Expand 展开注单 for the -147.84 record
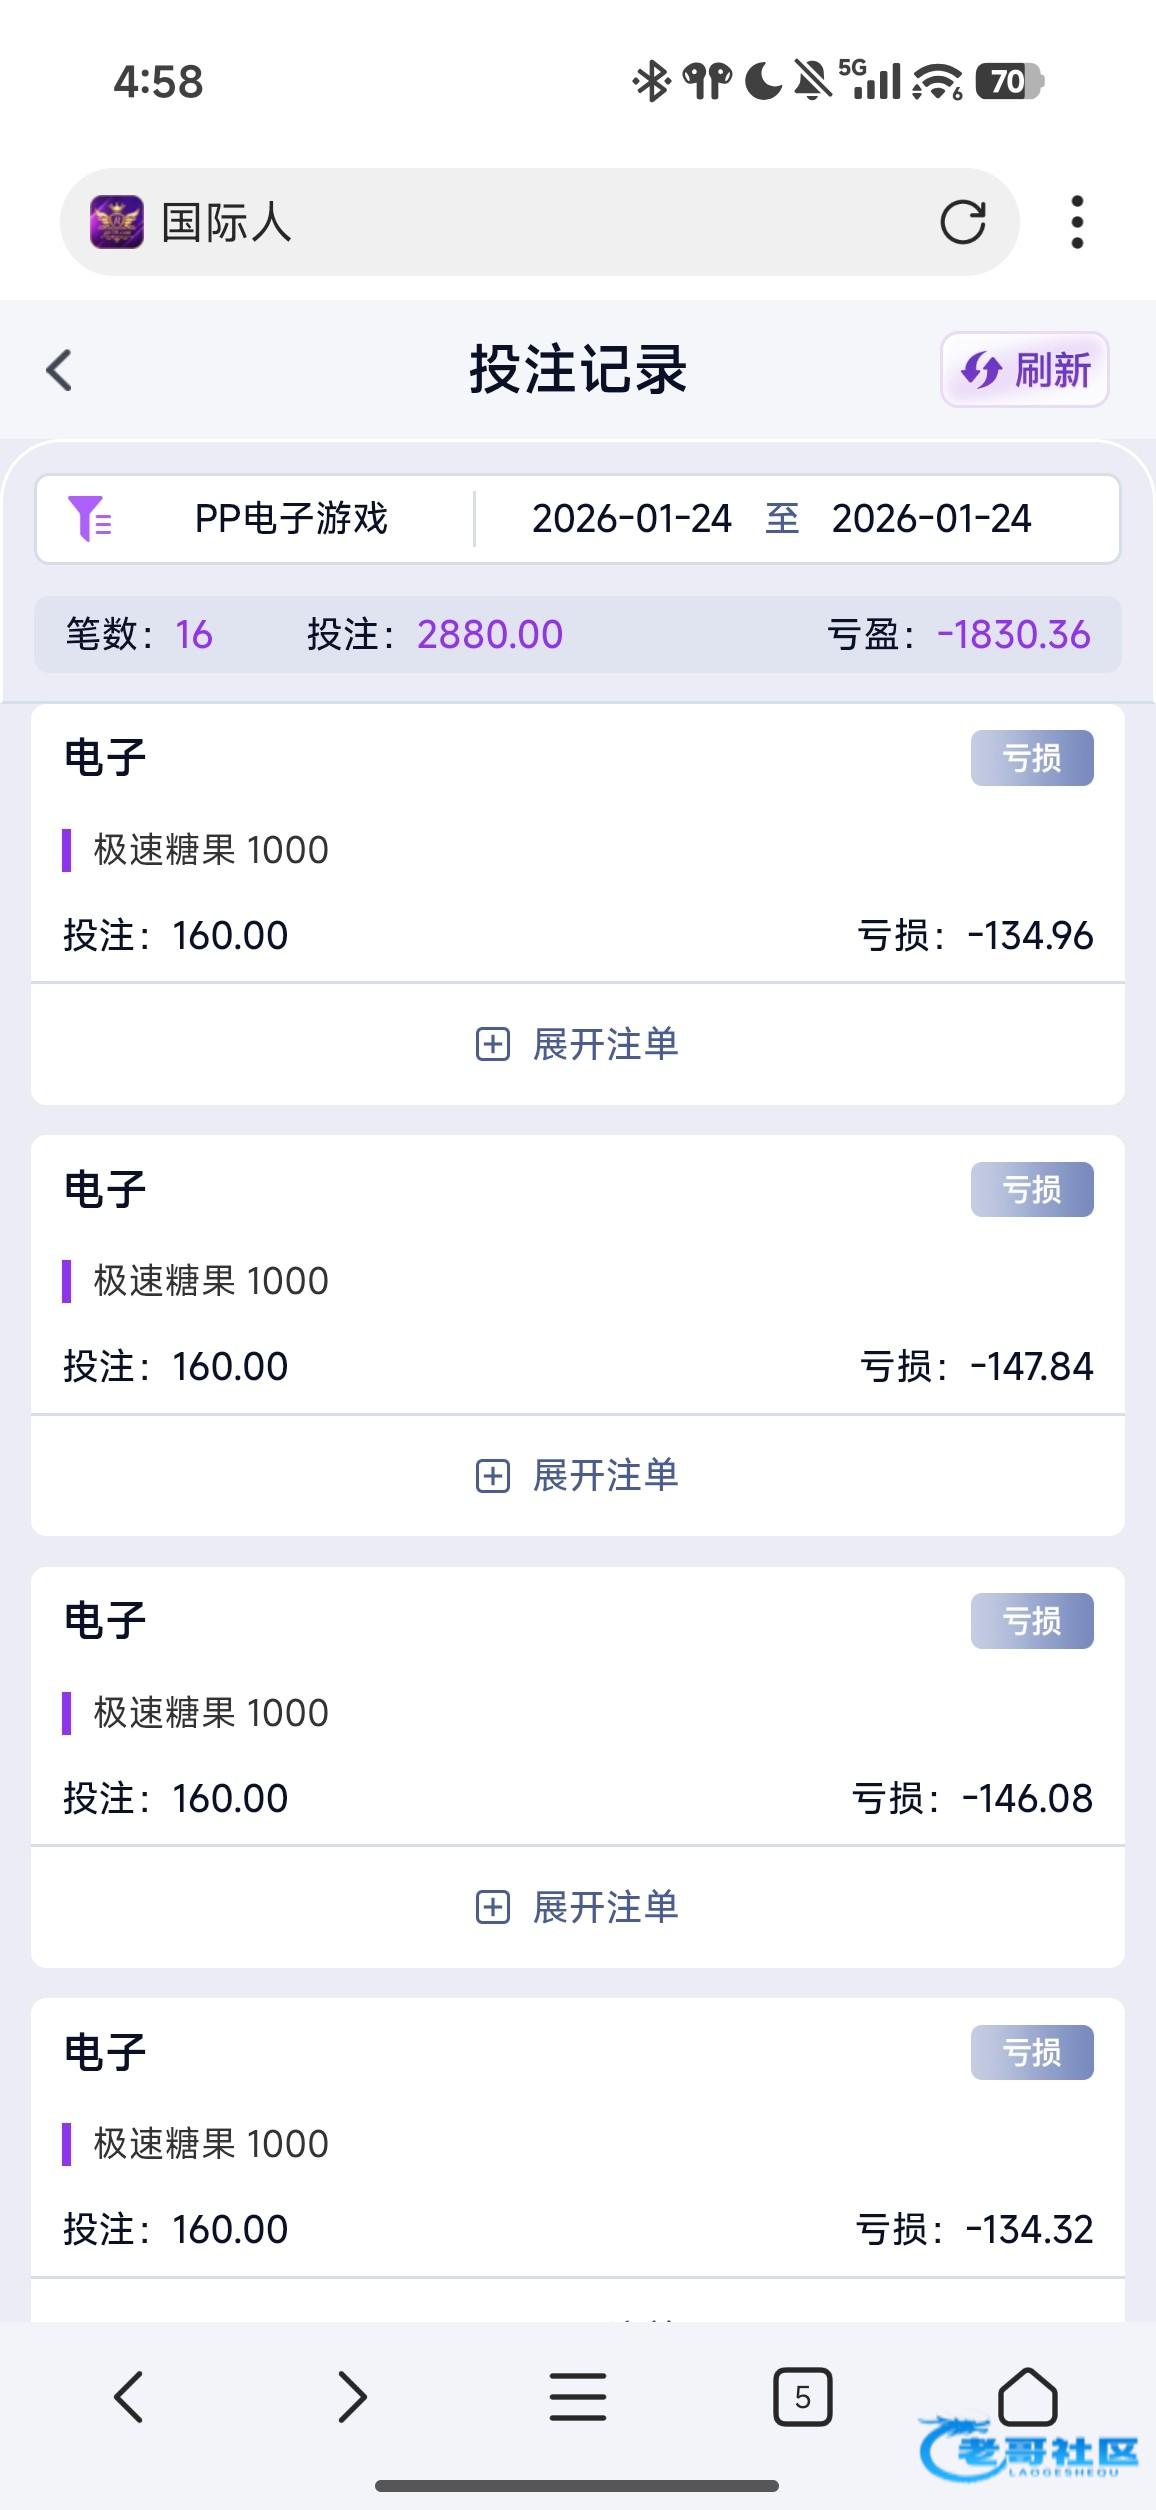 click(577, 1475)
